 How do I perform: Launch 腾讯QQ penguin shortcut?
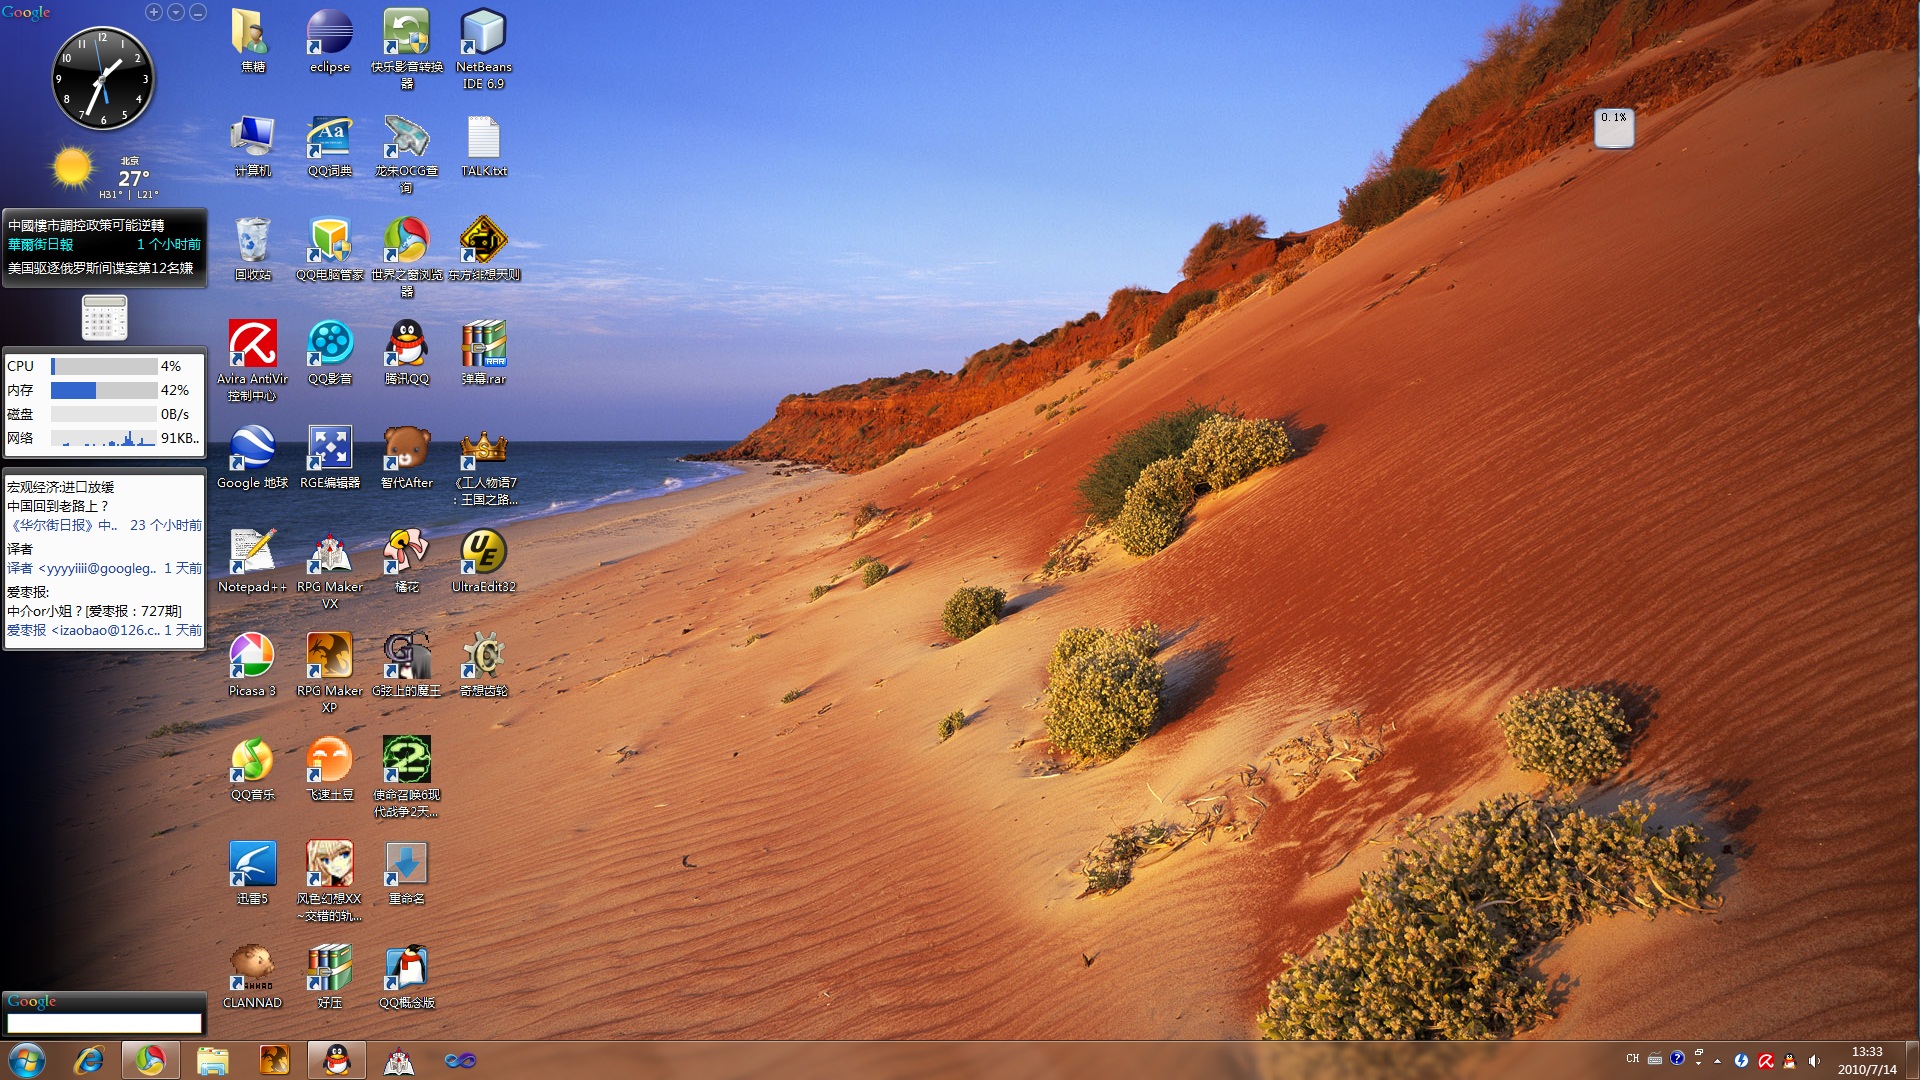pyautogui.click(x=406, y=353)
